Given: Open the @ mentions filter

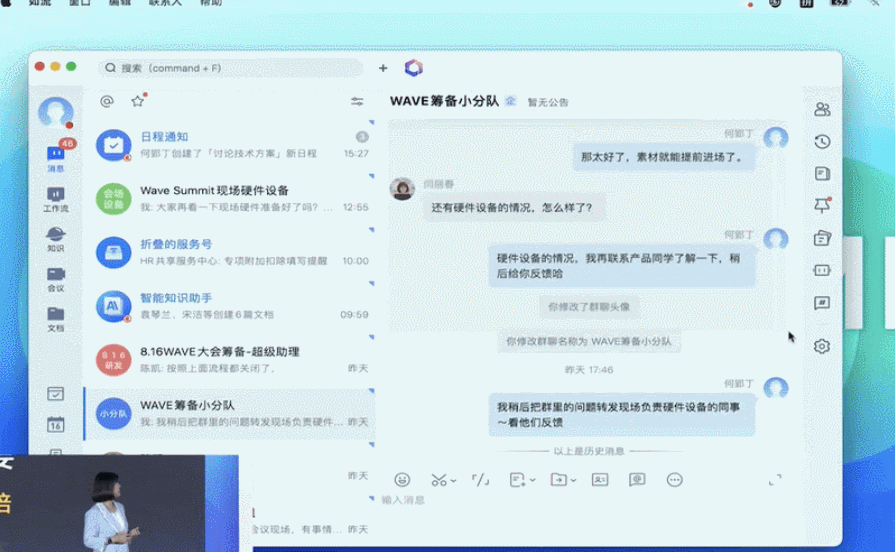Looking at the screenshot, I should point(107,102).
